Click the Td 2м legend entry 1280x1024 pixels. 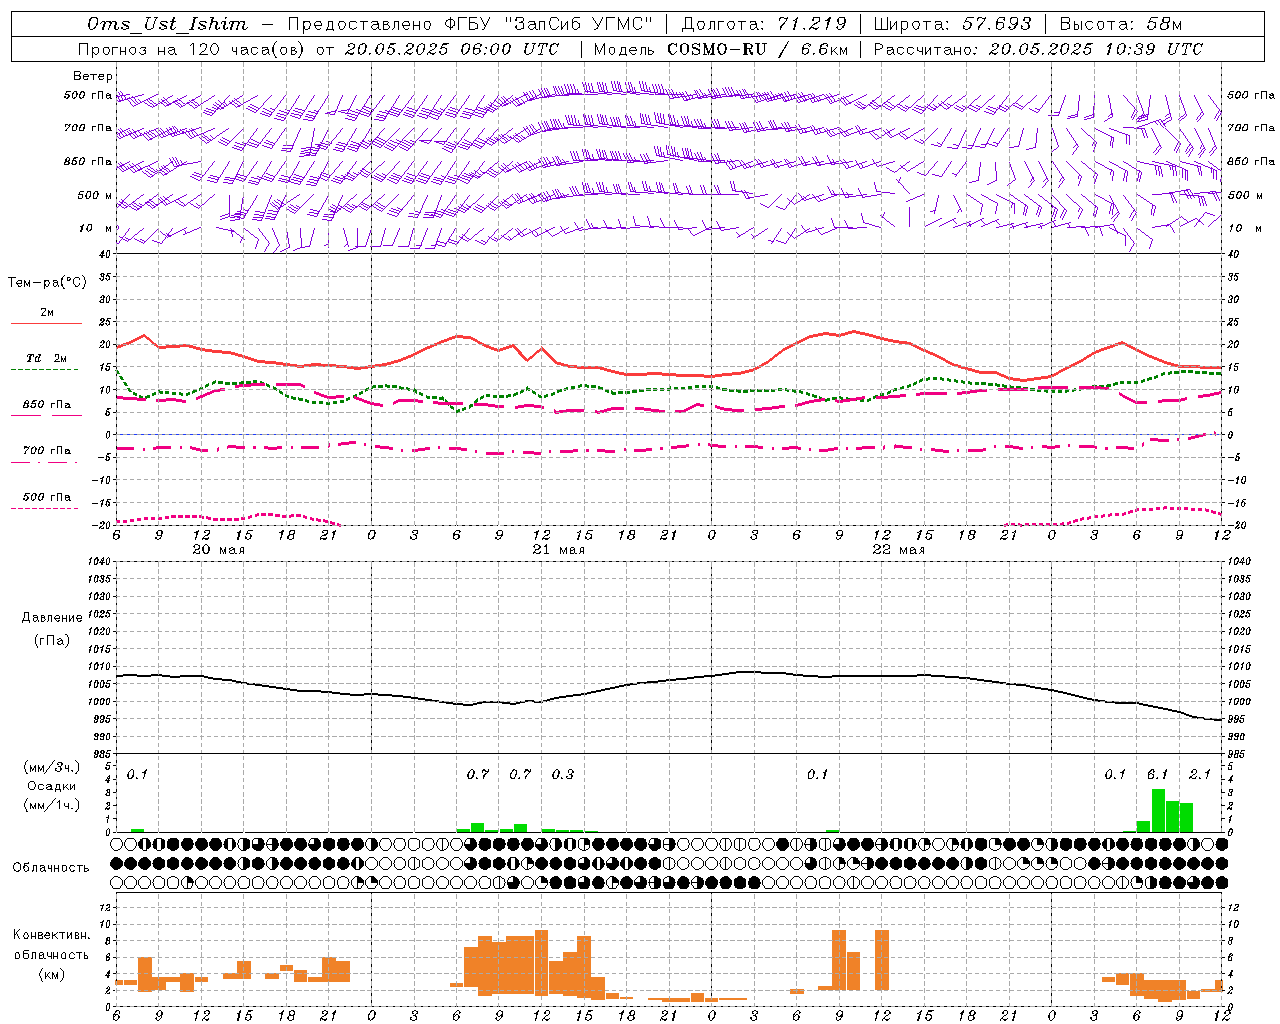tap(47, 358)
